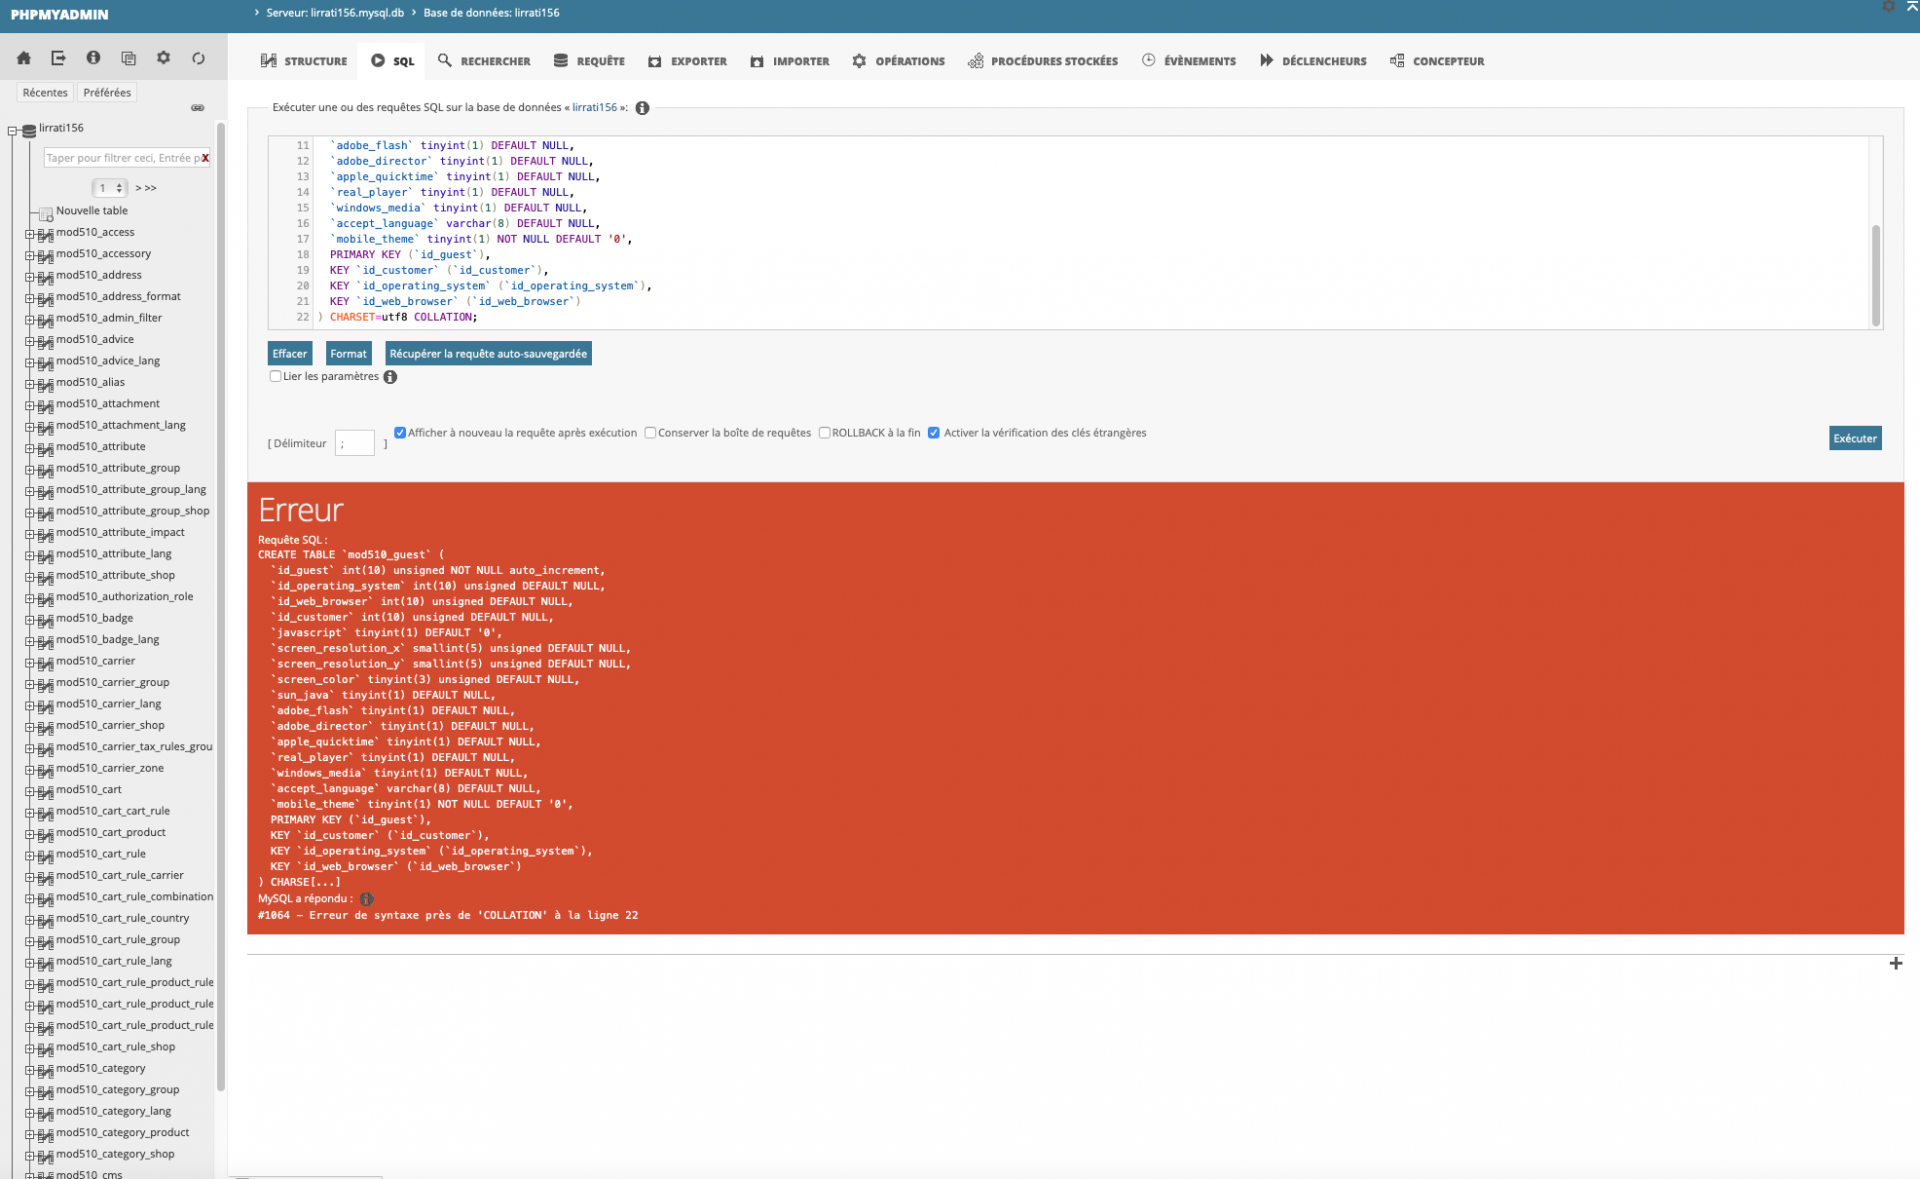
Task: Disable vérification des clés étrangères checkbox
Action: point(934,433)
